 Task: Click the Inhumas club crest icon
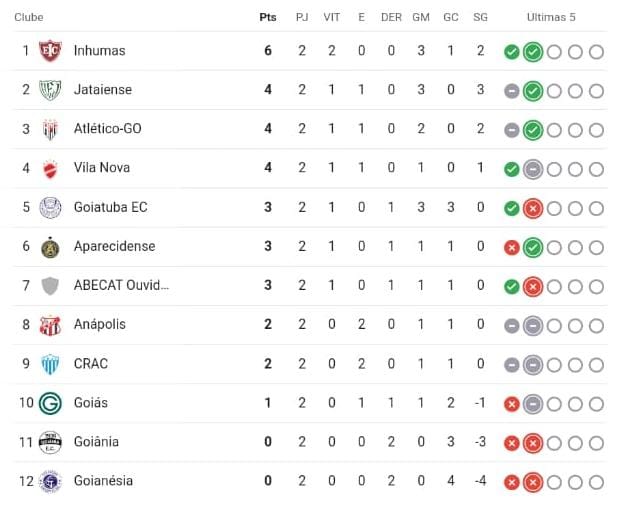[x=50, y=51]
